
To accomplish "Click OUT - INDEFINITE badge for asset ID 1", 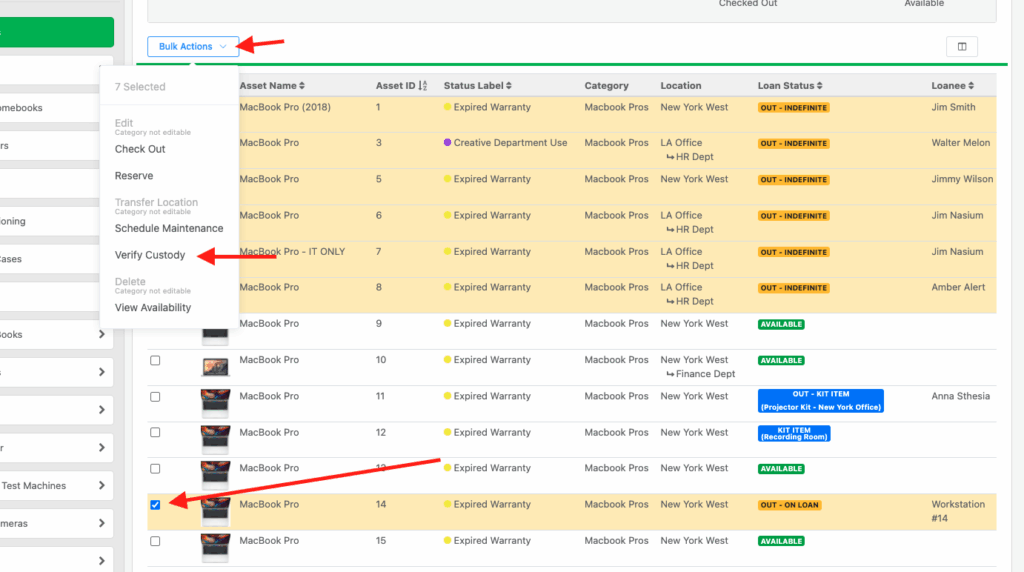I will pos(793,108).
